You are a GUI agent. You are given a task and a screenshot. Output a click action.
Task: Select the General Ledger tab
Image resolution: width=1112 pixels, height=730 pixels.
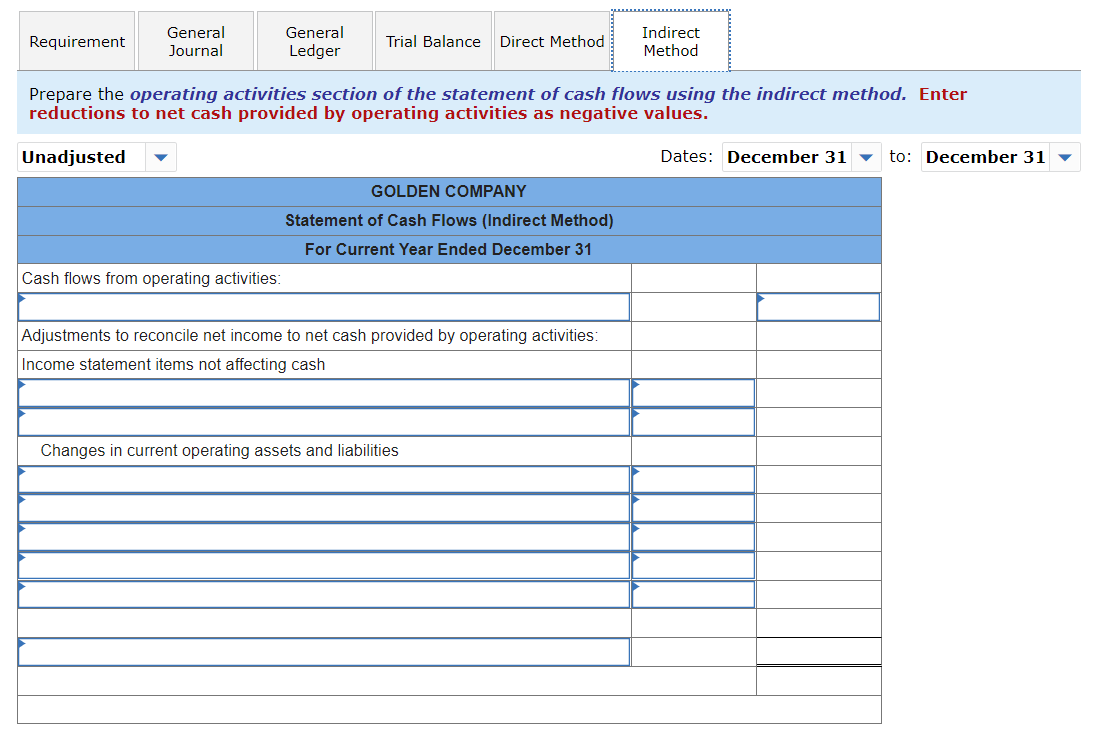click(314, 40)
